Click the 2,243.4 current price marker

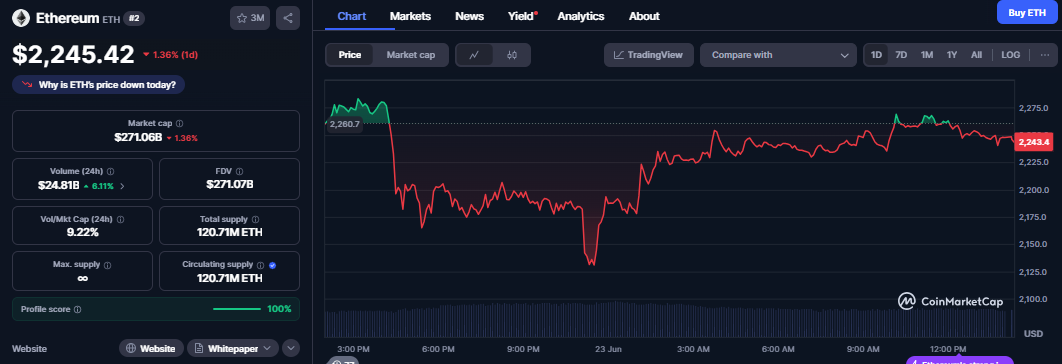tap(1033, 142)
